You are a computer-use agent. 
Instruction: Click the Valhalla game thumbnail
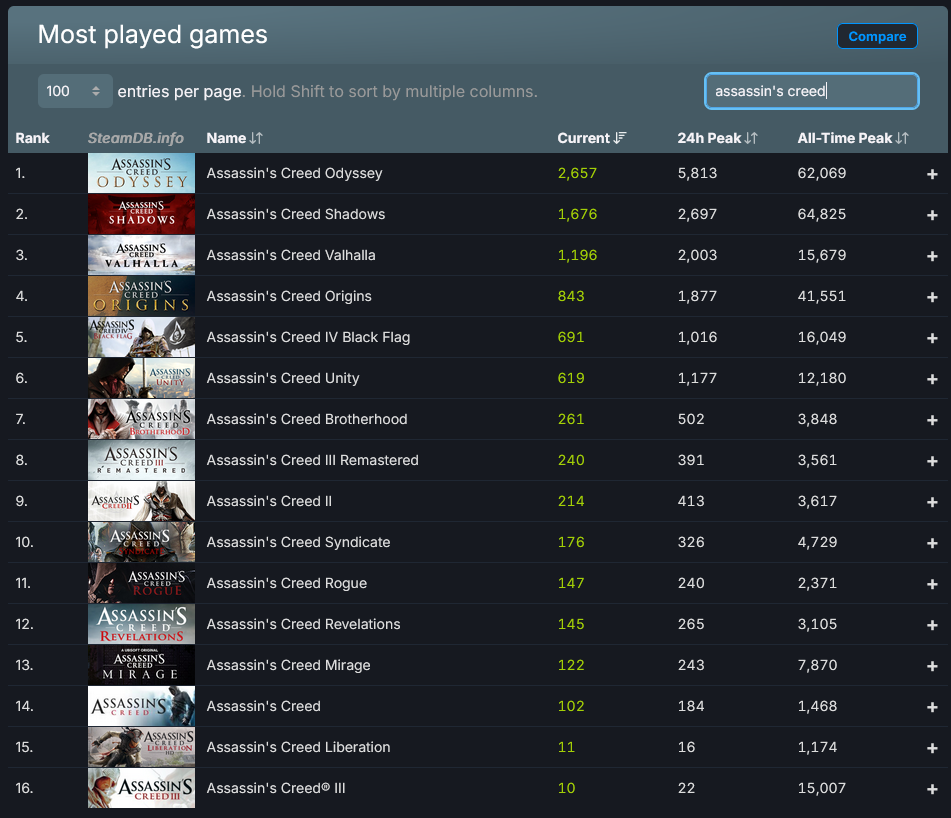[141, 255]
